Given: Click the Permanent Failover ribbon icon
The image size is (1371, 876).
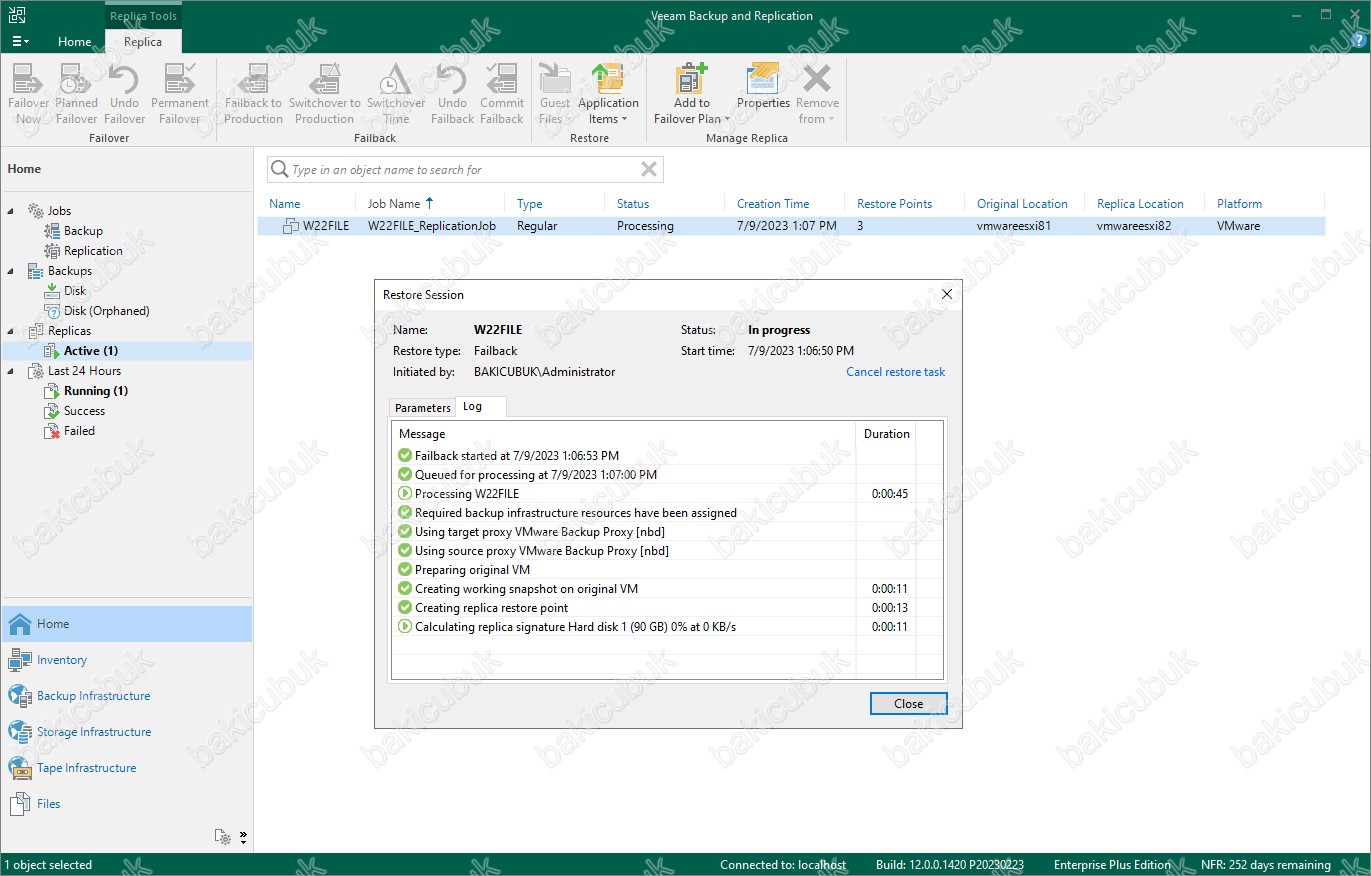Looking at the screenshot, I should (x=180, y=94).
